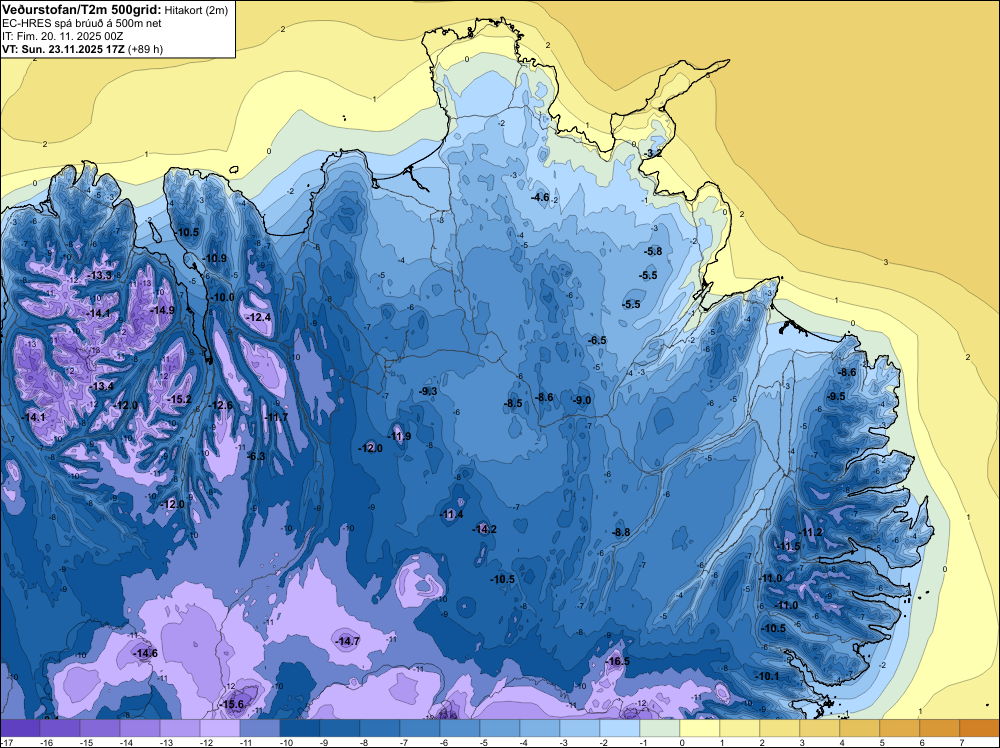
Task: Select the -3.2 temperature value
Action: 652,154
